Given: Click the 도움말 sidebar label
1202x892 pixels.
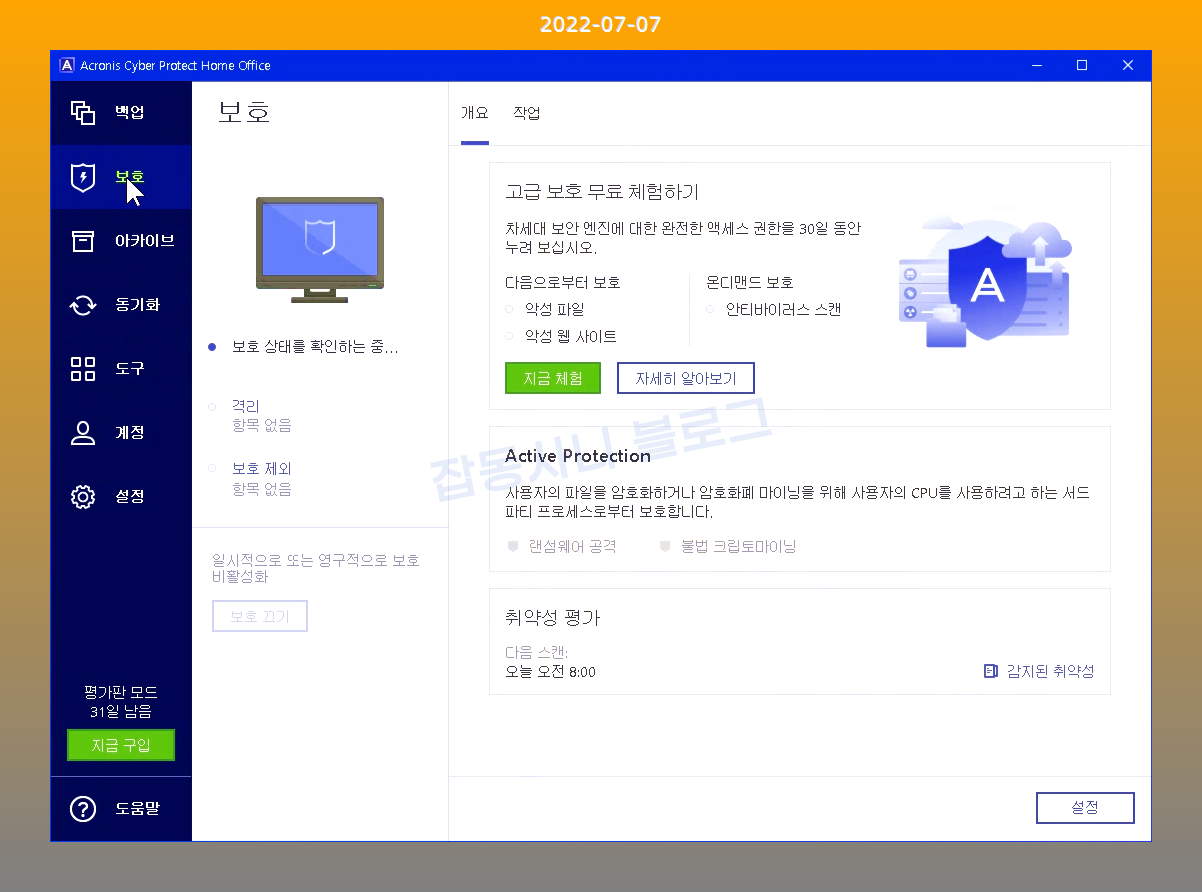Looking at the screenshot, I should (138, 808).
